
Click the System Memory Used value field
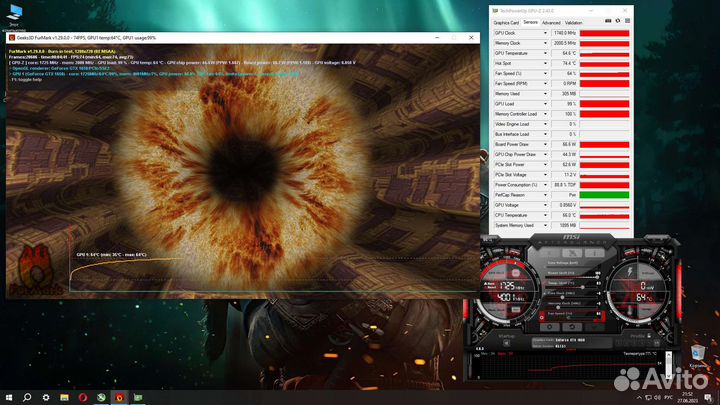[564, 225]
